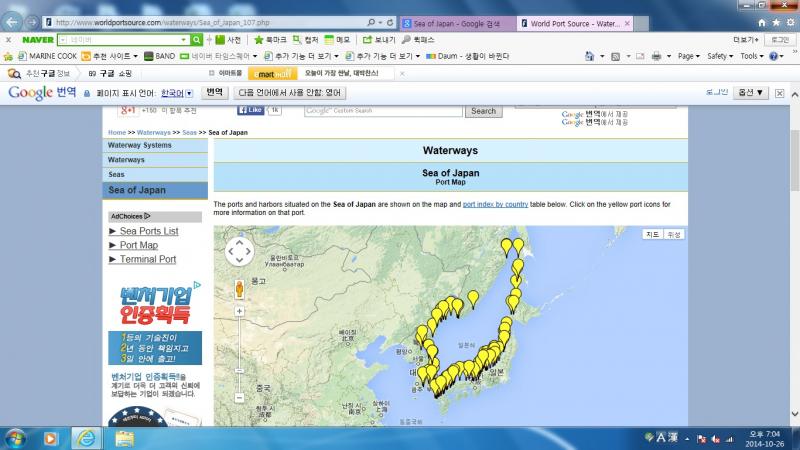Zoom in with the map plus button
The width and height of the screenshot is (800, 450).
(240, 311)
